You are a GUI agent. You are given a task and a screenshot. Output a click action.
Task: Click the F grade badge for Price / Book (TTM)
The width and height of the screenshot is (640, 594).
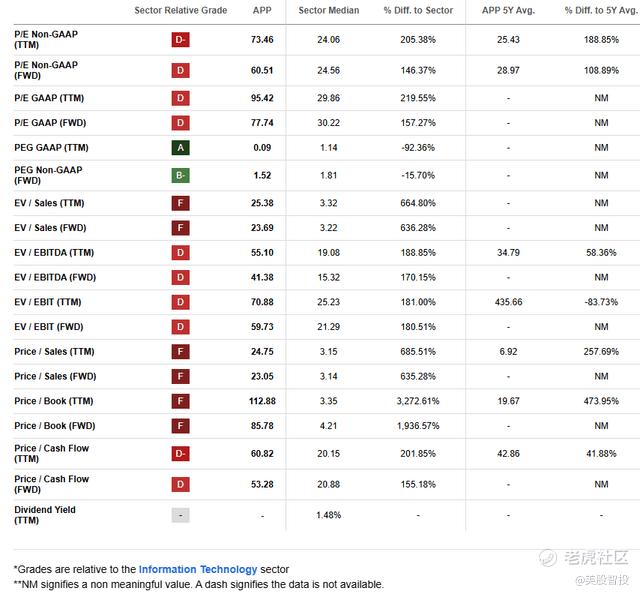click(180, 401)
